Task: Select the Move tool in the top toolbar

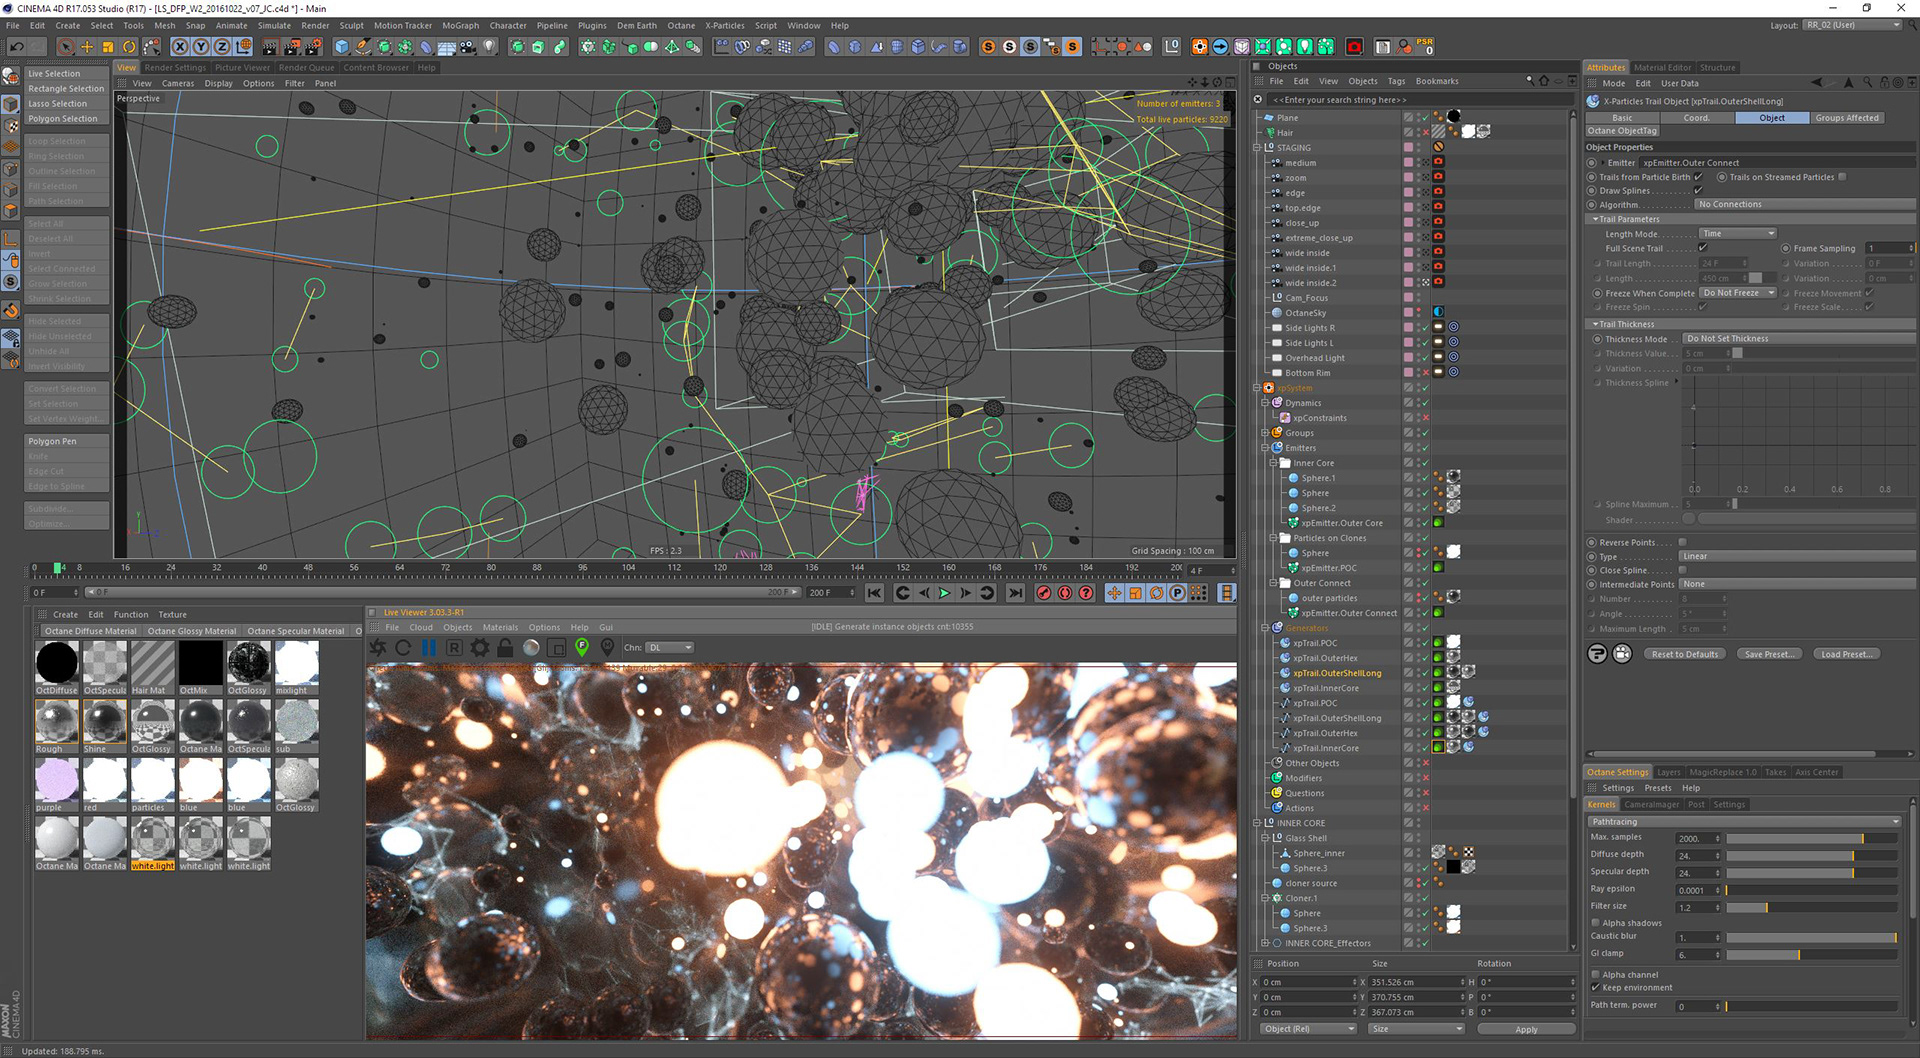Action: [87, 47]
